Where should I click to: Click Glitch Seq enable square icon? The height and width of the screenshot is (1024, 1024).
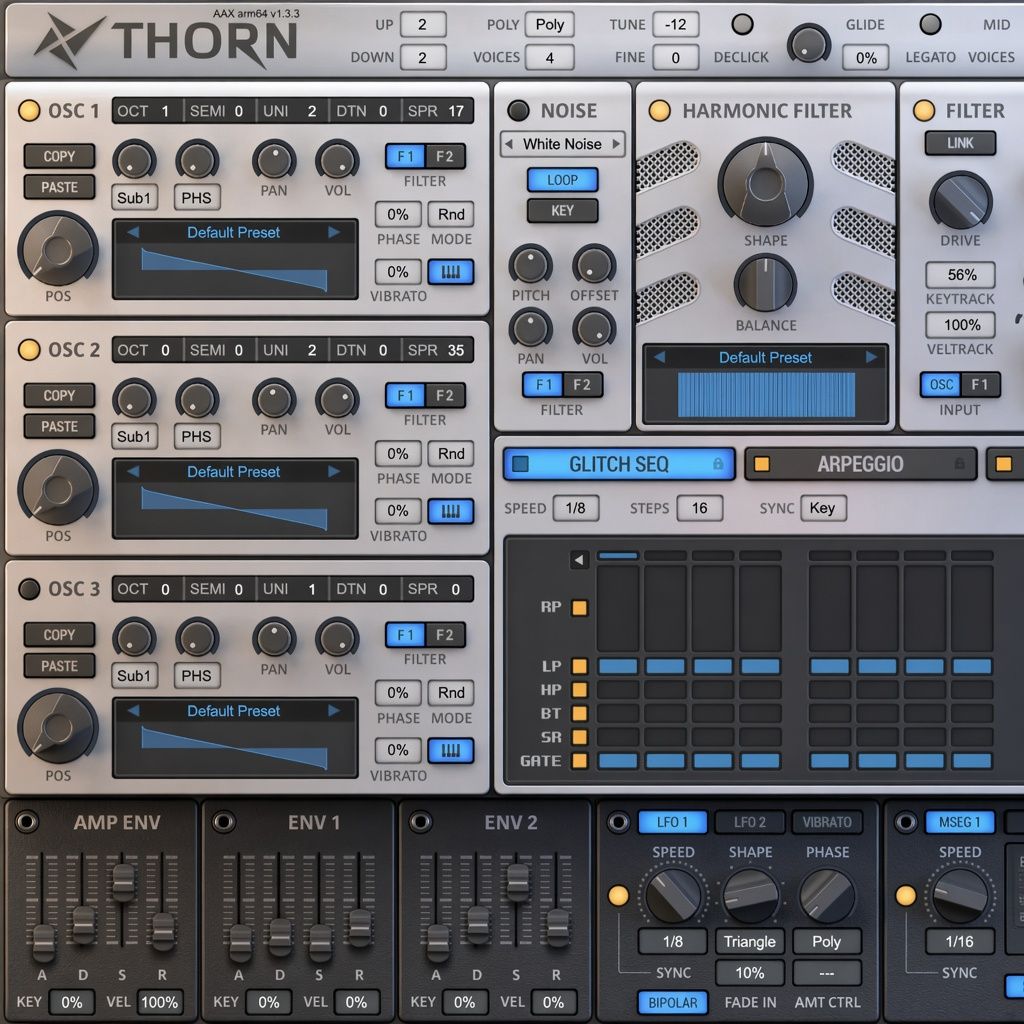point(520,464)
